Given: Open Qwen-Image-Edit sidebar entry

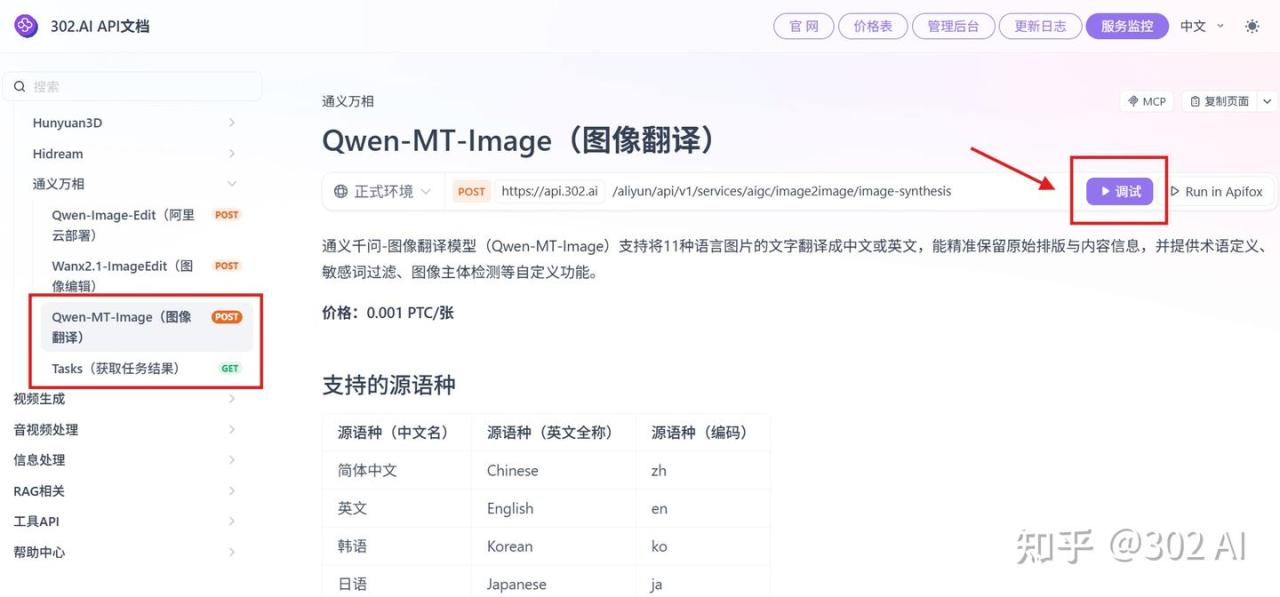Looking at the screenshot, I should [x=123, y=224].
